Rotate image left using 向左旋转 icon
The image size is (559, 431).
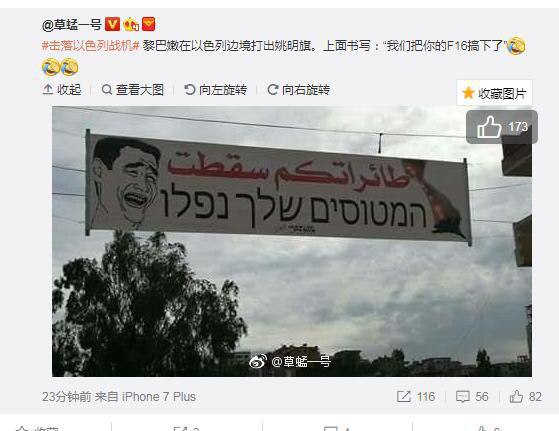point(190,89)
